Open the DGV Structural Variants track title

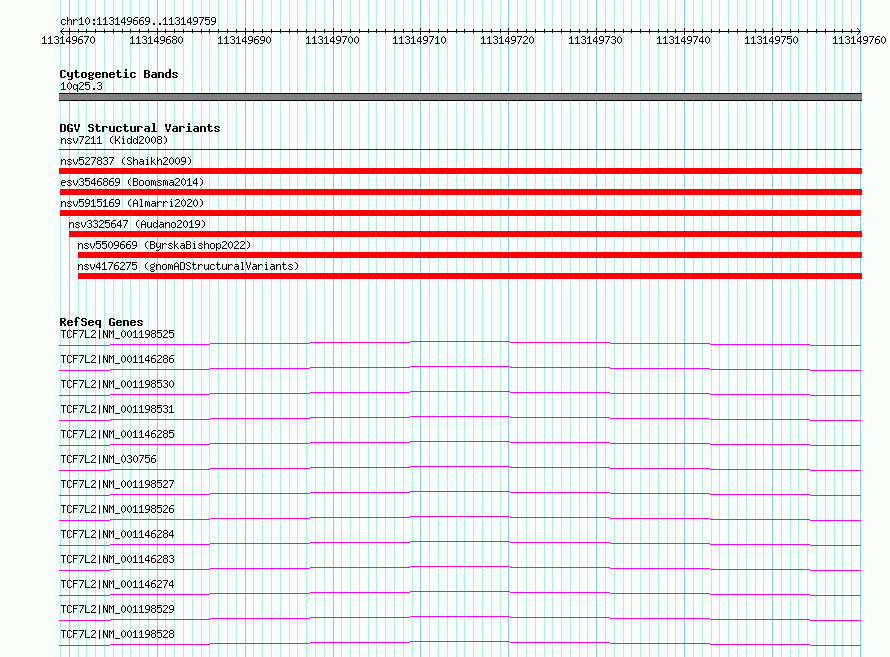[x=140, y=128]
